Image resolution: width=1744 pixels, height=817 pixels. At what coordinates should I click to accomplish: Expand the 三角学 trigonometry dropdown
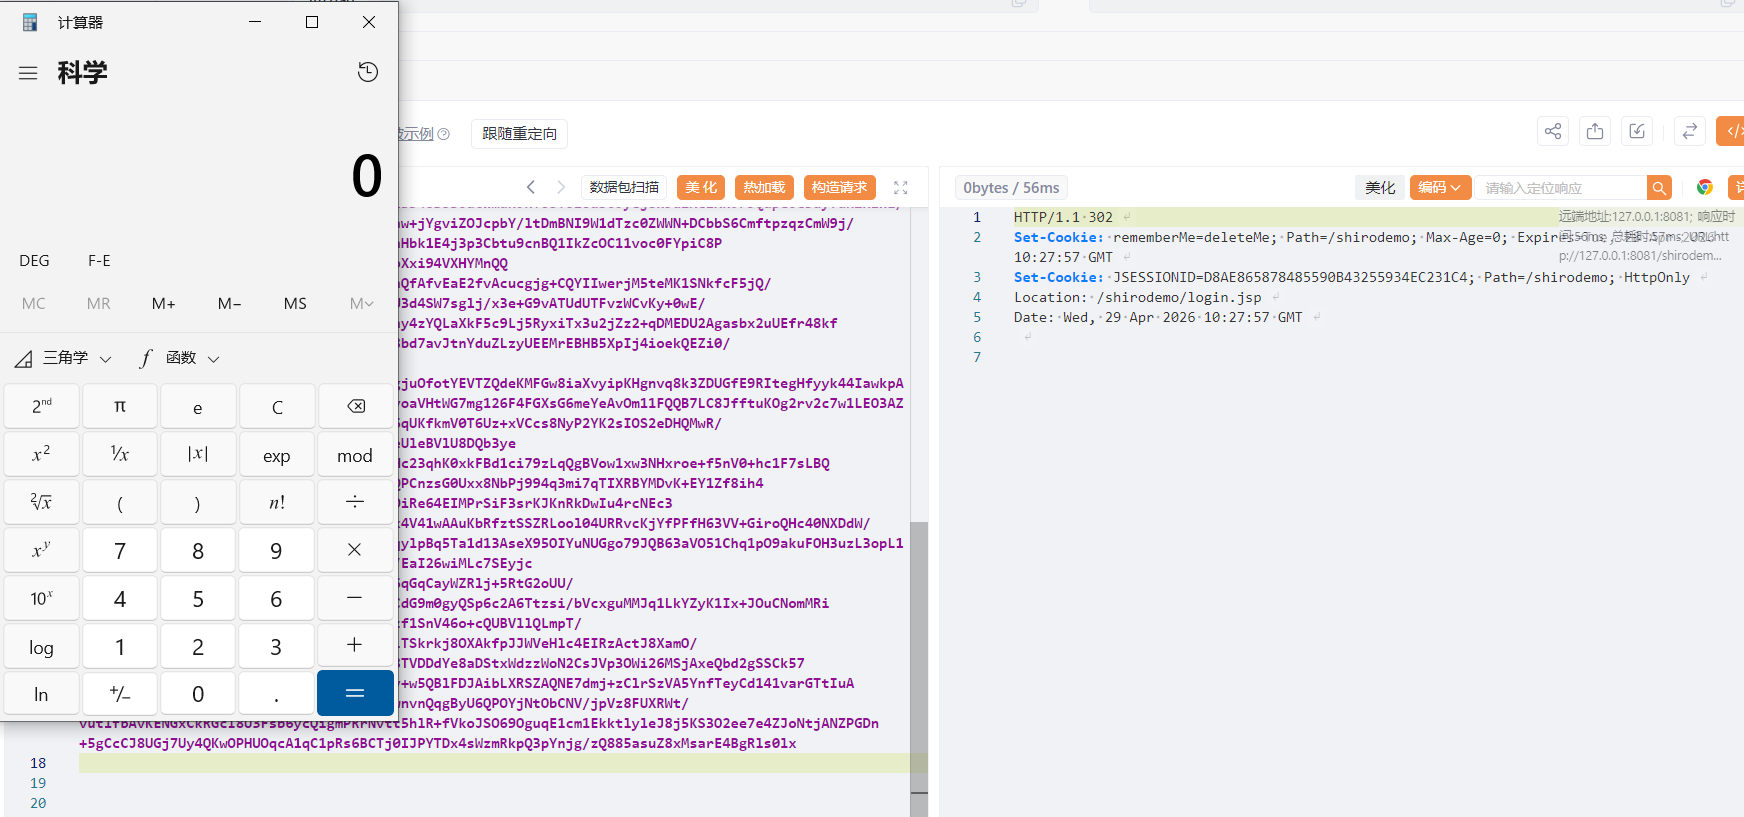(x=64, y=358)
